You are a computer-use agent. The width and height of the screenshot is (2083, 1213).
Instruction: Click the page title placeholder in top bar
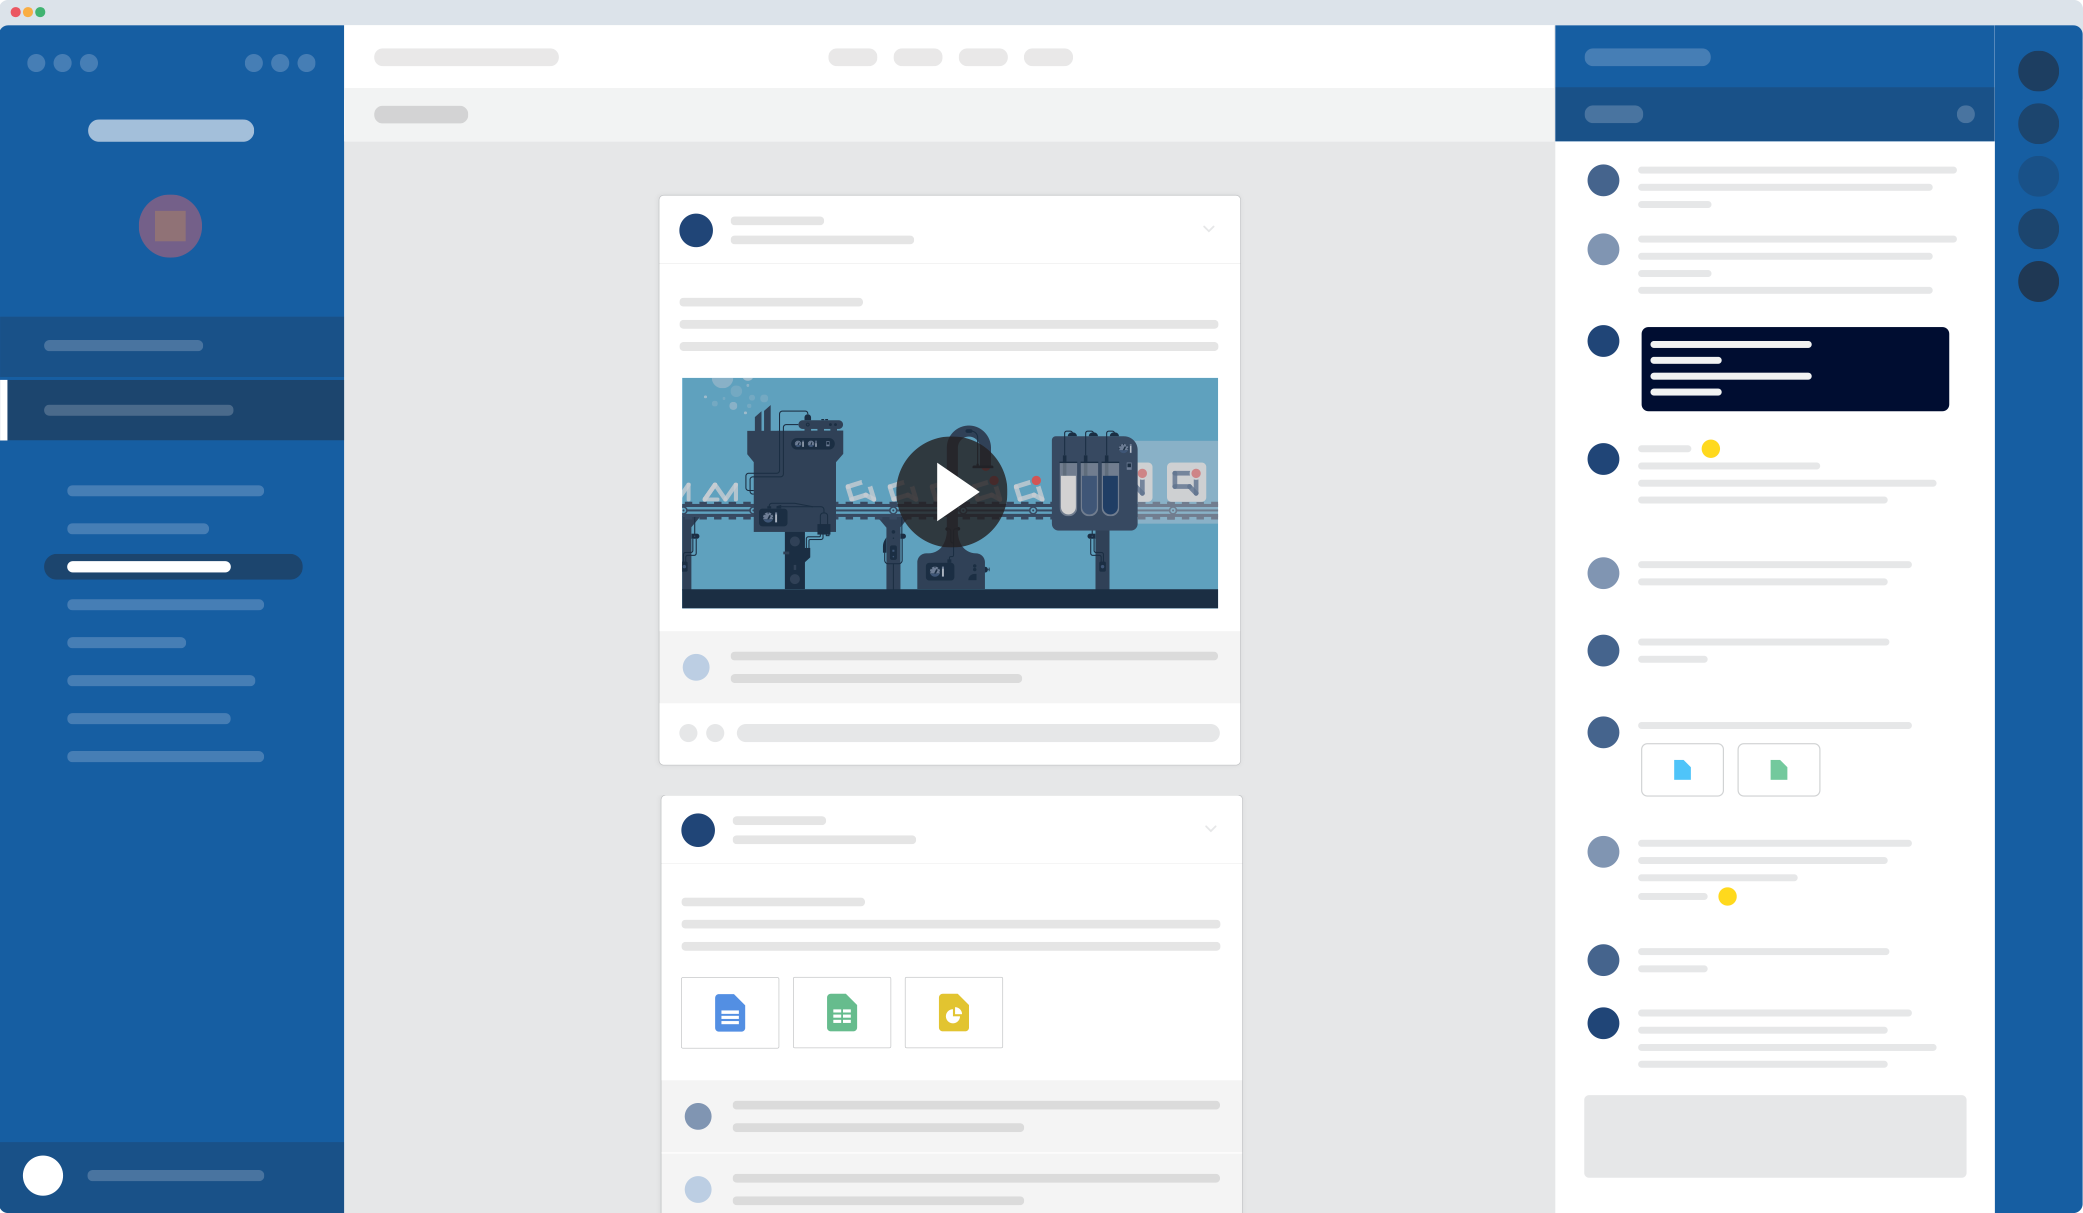pos(466,57)
